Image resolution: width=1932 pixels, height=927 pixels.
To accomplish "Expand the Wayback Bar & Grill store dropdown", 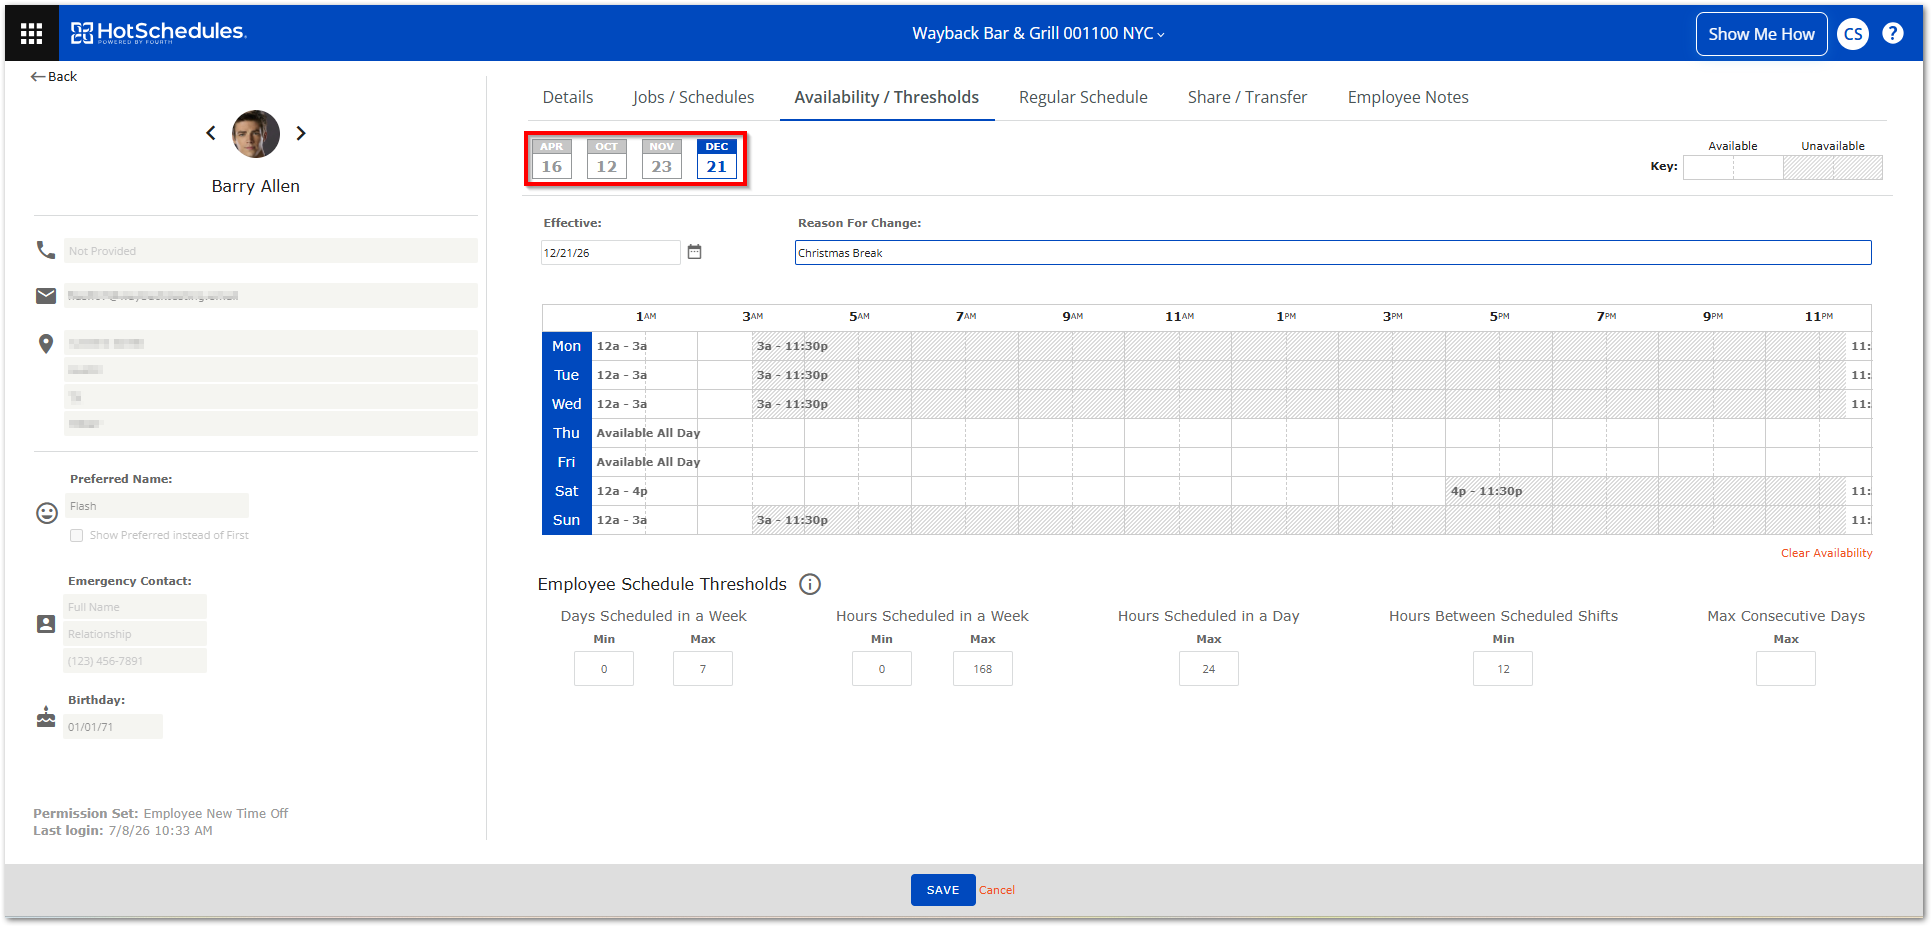I will click(x=1038, y=33).
